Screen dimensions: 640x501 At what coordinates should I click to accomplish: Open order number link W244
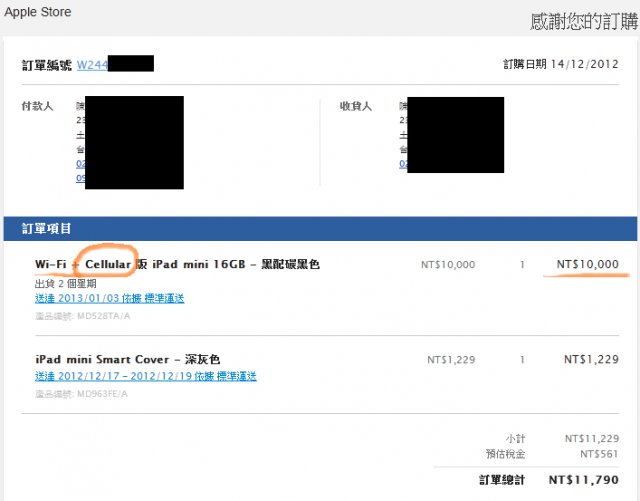coord(92,65)
